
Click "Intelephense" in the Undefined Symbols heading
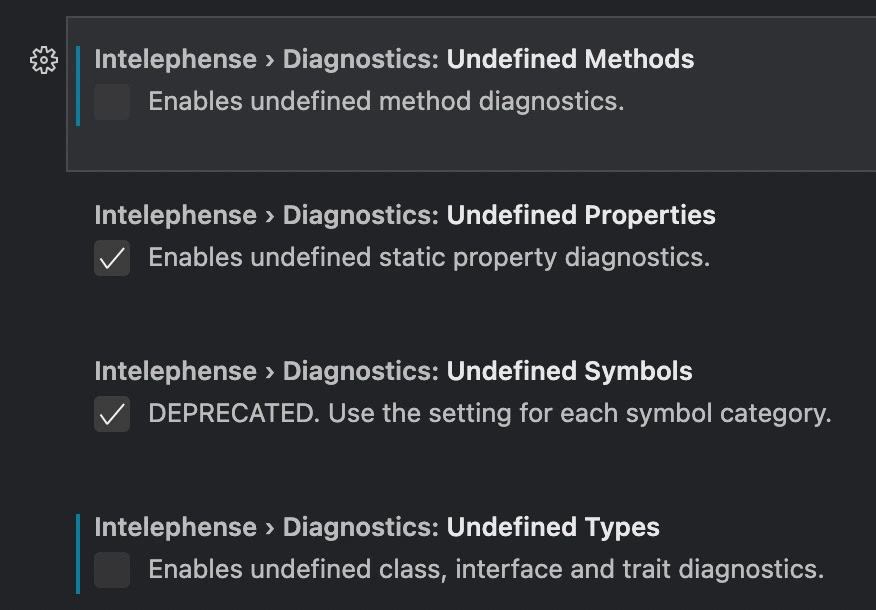175,372
